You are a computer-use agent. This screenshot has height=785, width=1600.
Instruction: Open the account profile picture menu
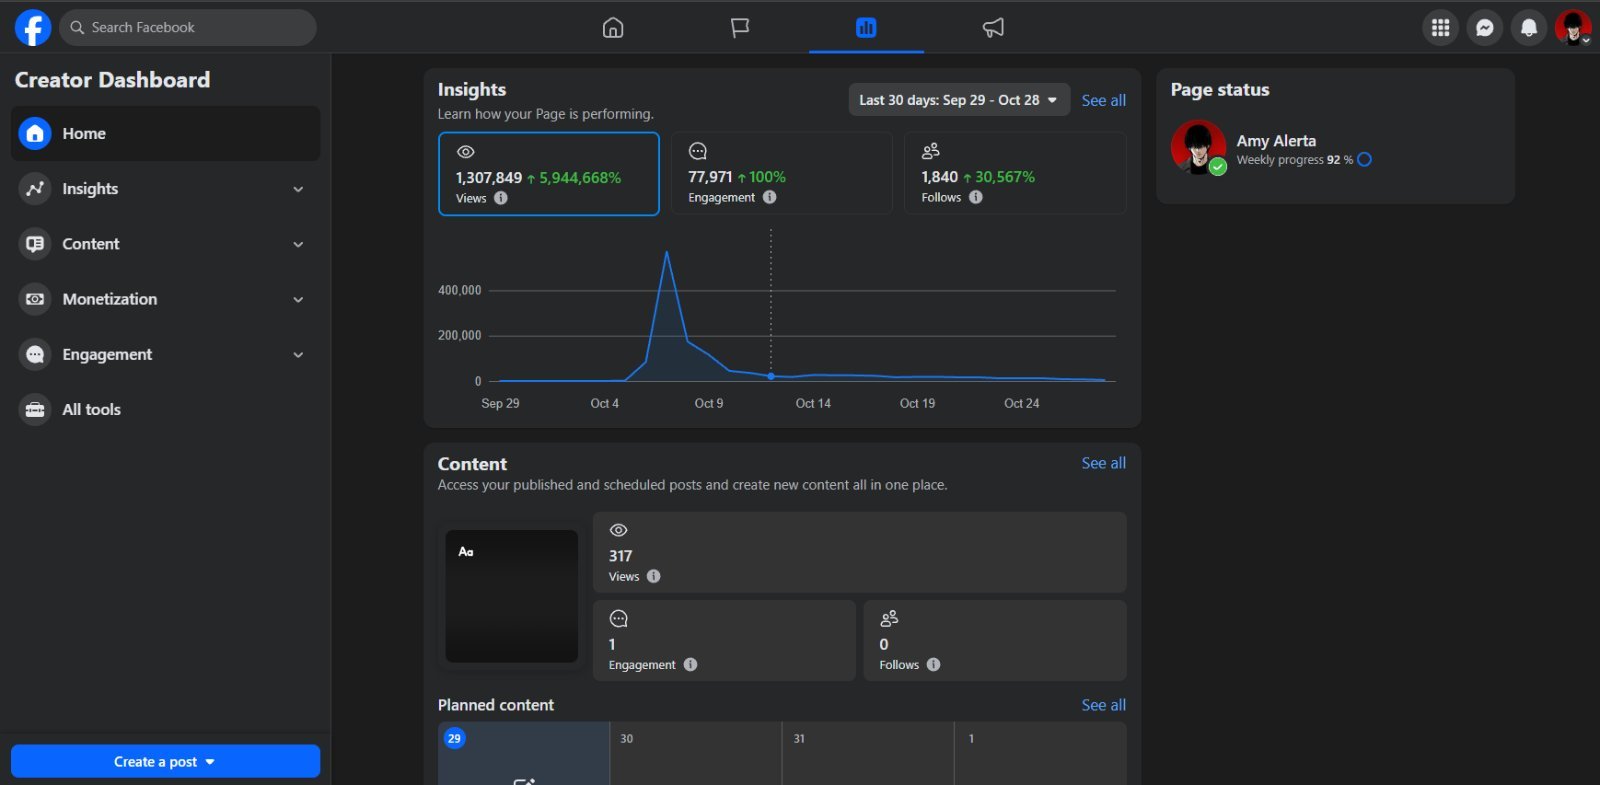[1573, 28]
